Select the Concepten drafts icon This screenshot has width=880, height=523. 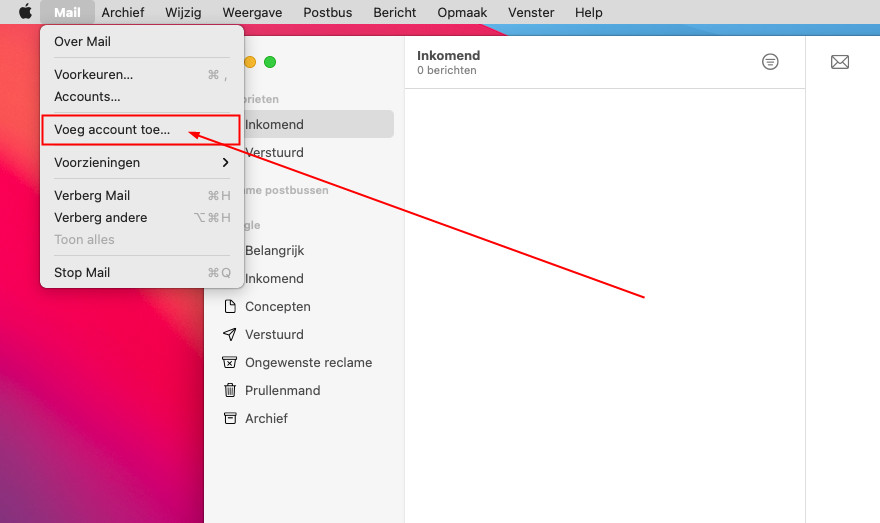230,306
